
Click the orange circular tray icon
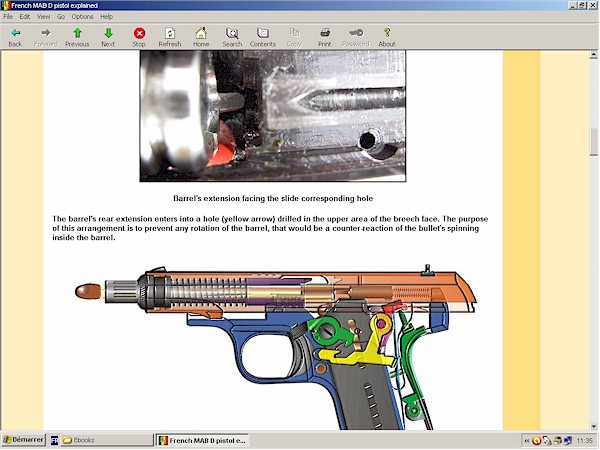click(x=537, y=441)
